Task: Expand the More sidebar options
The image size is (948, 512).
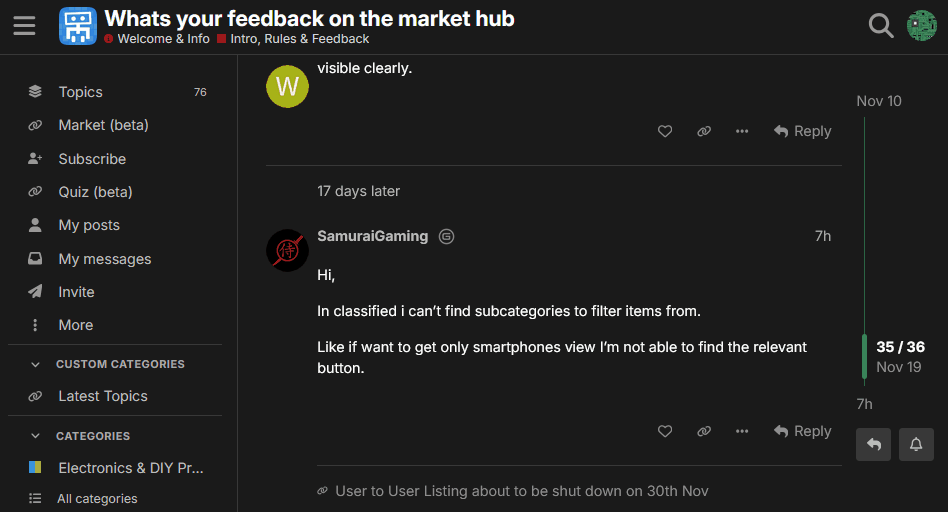Action: [75, 325]
